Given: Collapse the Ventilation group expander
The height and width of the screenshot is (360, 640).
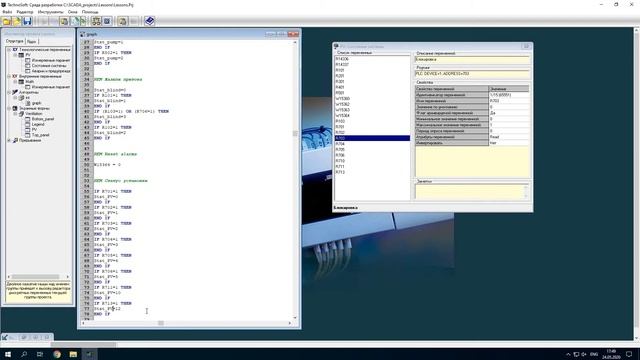Looking at the screenshot, I should 15,113.
